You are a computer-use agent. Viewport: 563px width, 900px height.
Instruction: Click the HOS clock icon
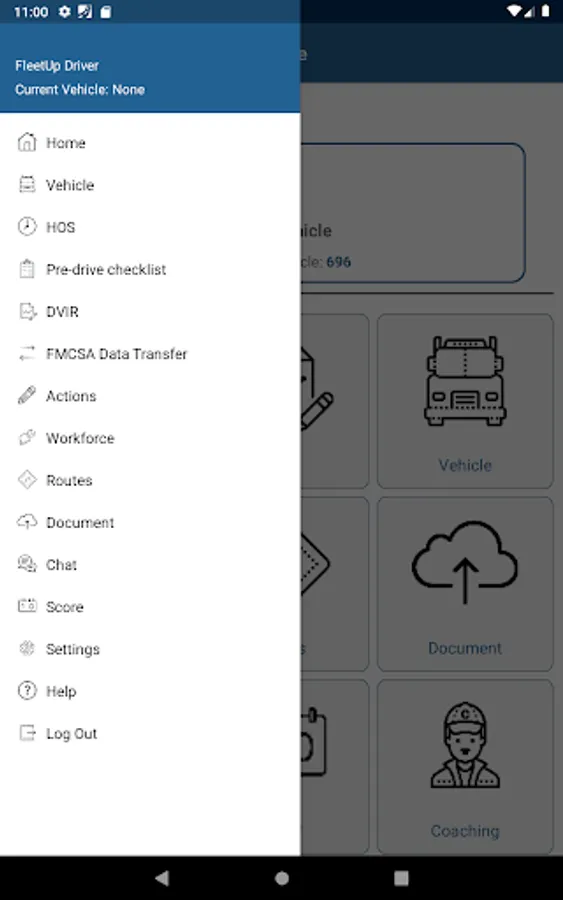[27, 227]
